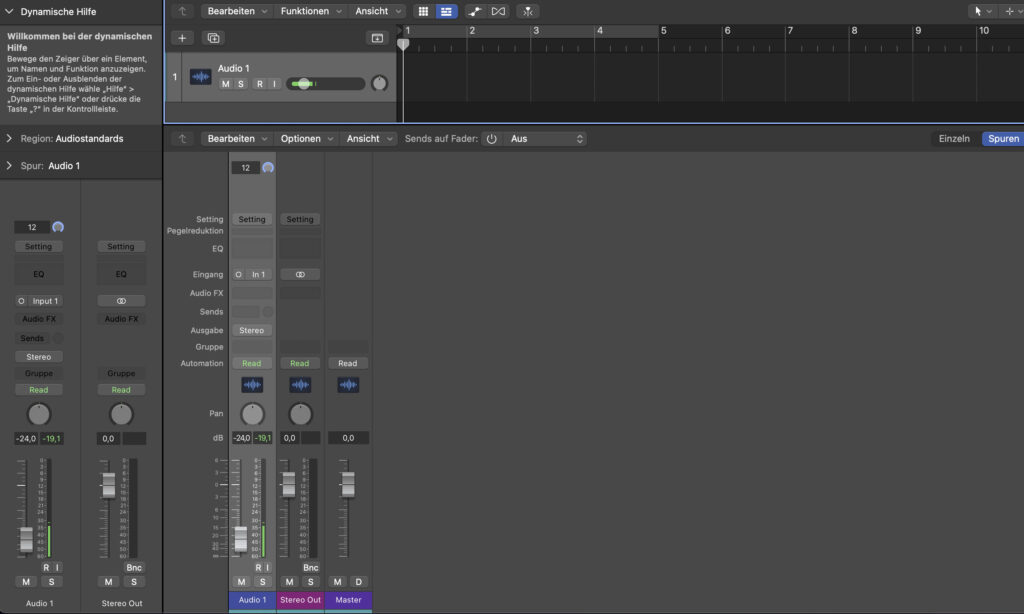Click the blue gain ring in mixer Audio 1 strip
This screenshot has width=1024, height=614.
(268, 168)
